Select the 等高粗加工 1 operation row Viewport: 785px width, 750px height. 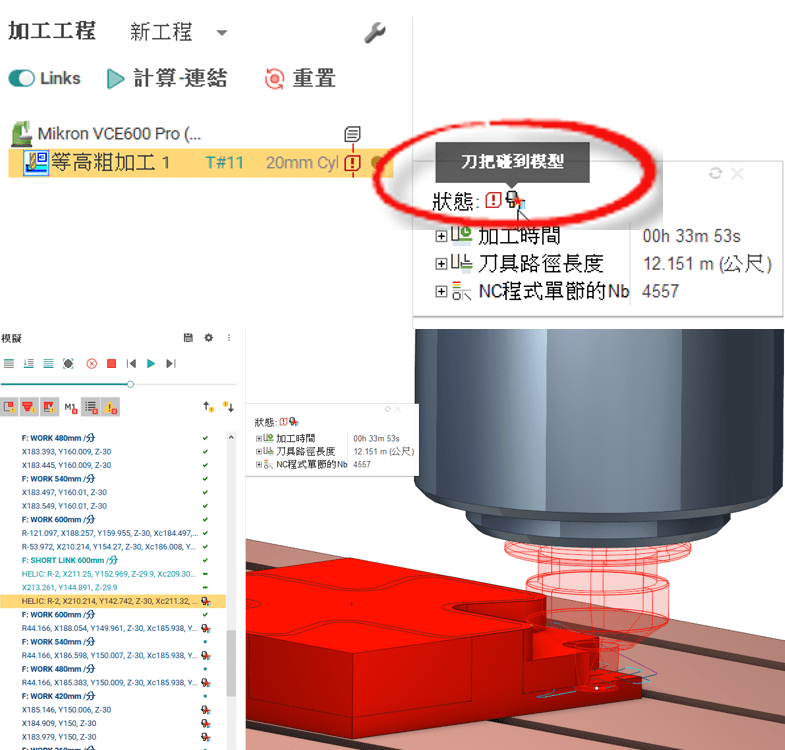(x=200, y=163)
